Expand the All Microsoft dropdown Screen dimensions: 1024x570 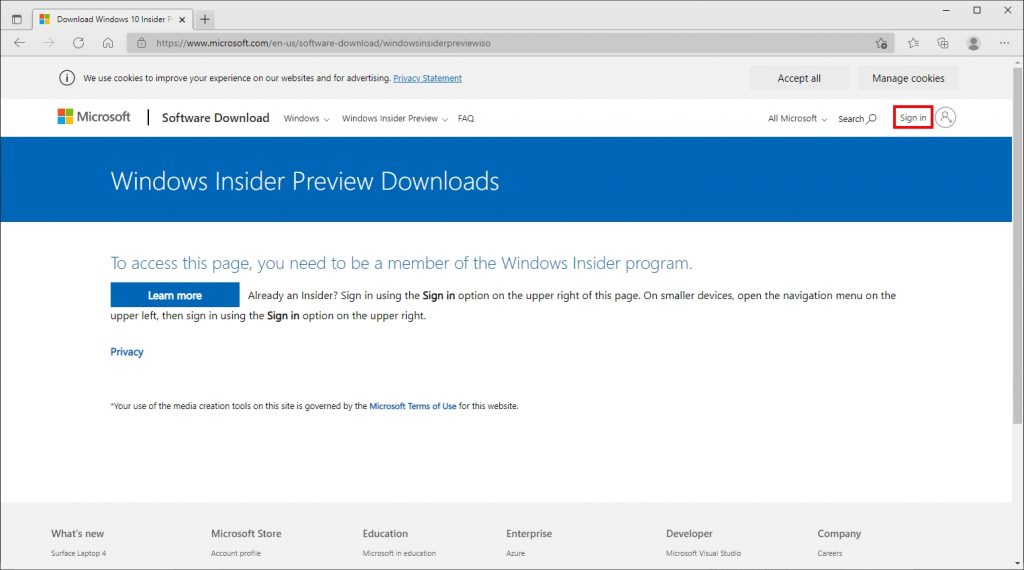[797, 118]
